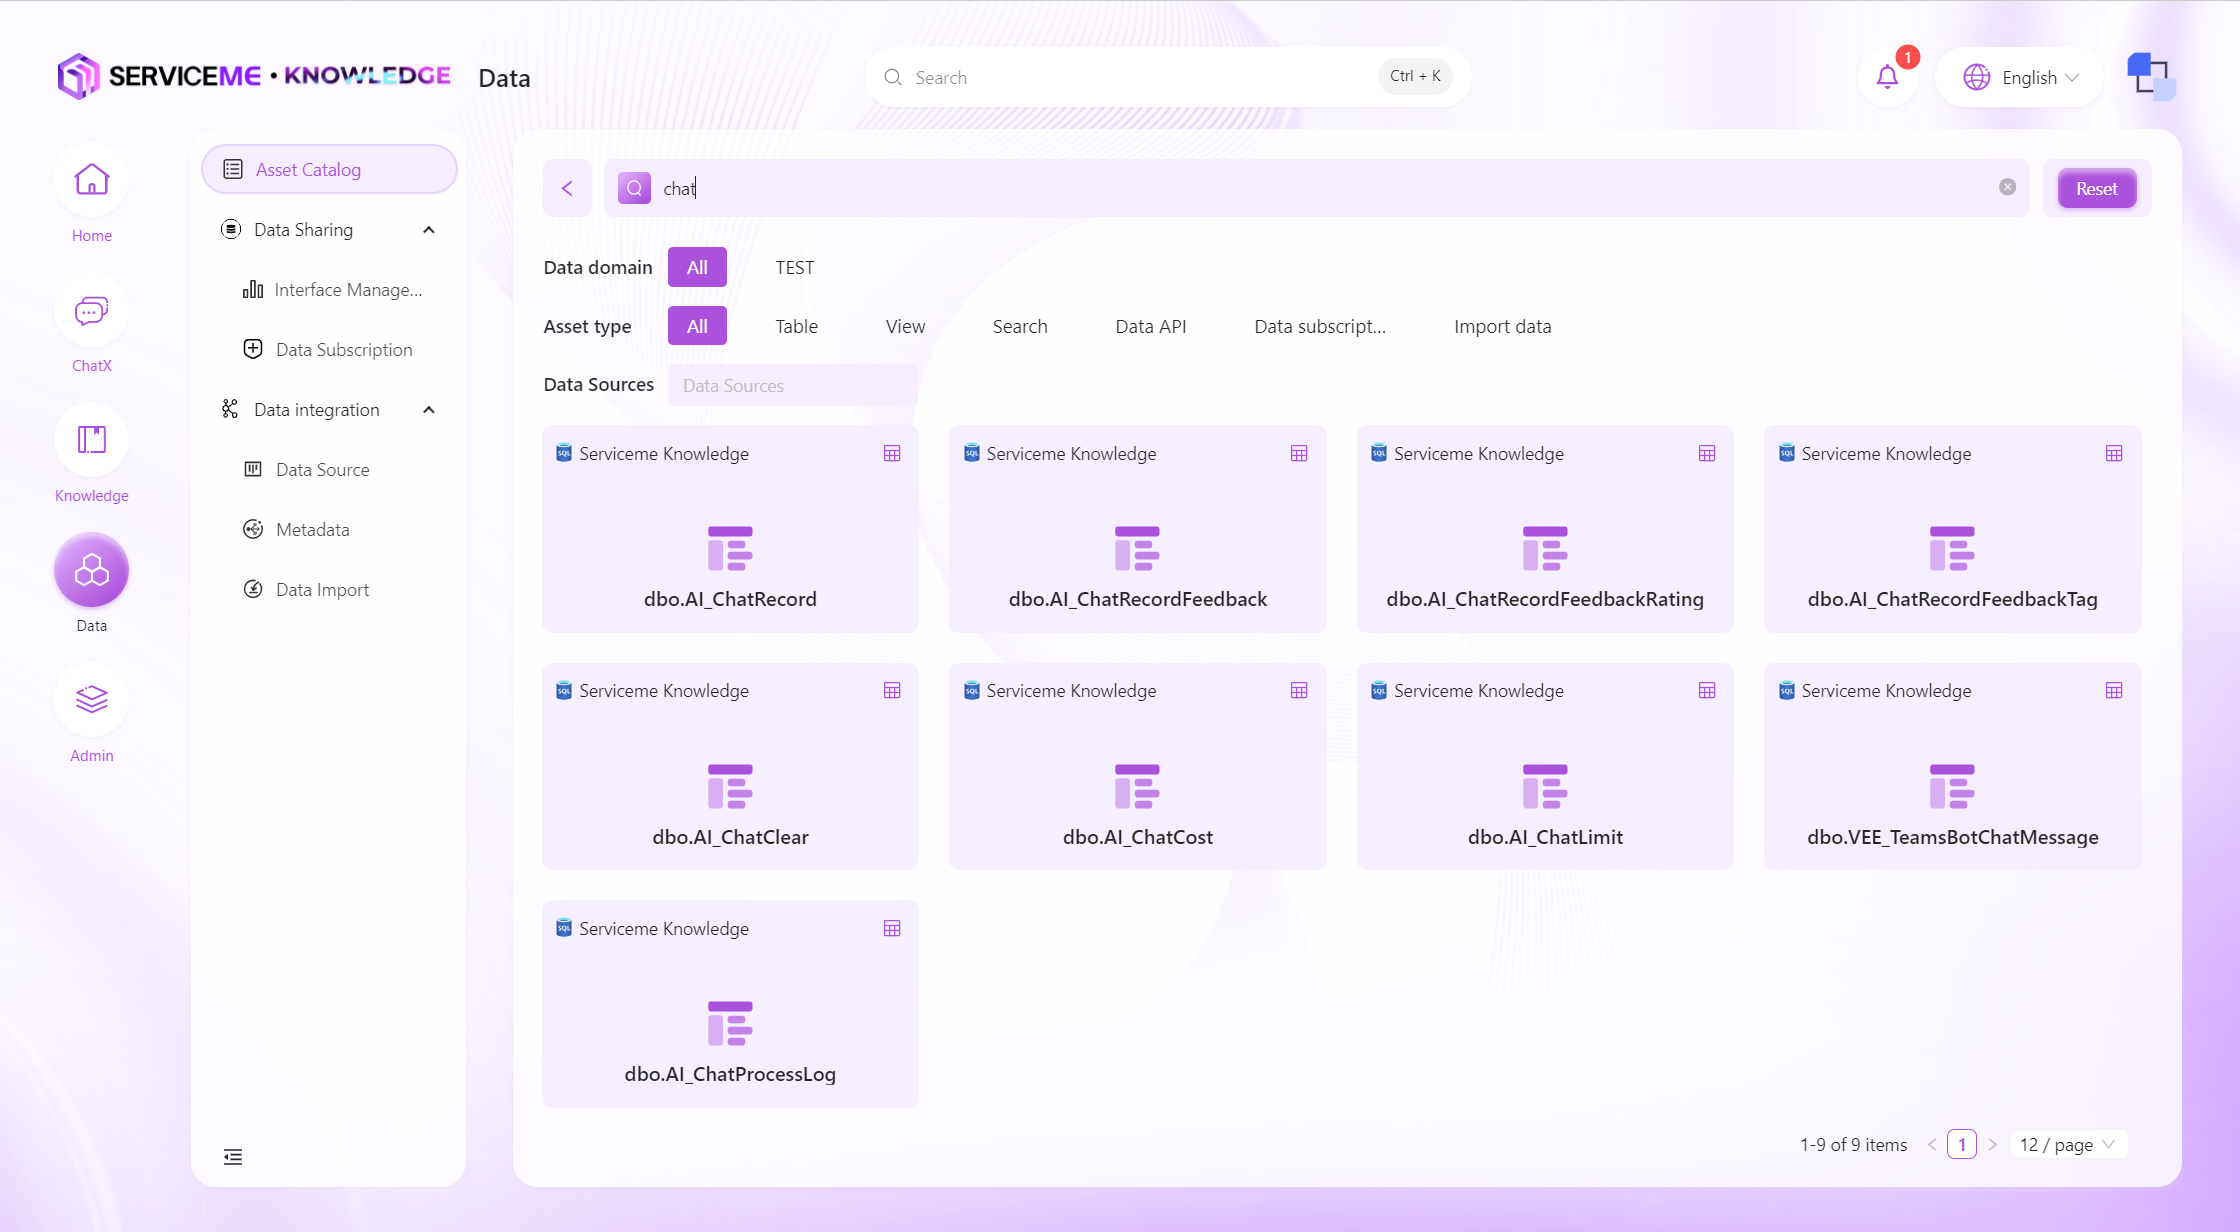
Task: Select TEST data domain filter
Action: pos(794,267)
